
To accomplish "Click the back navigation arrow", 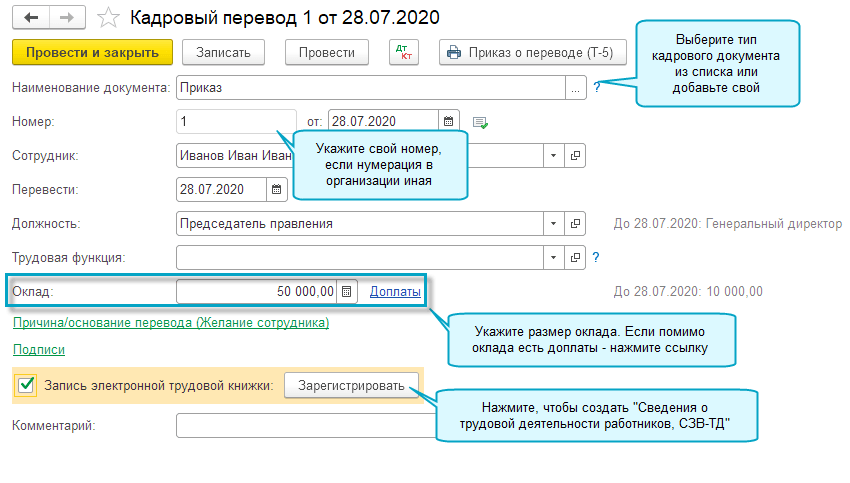I will pos(30,18).
